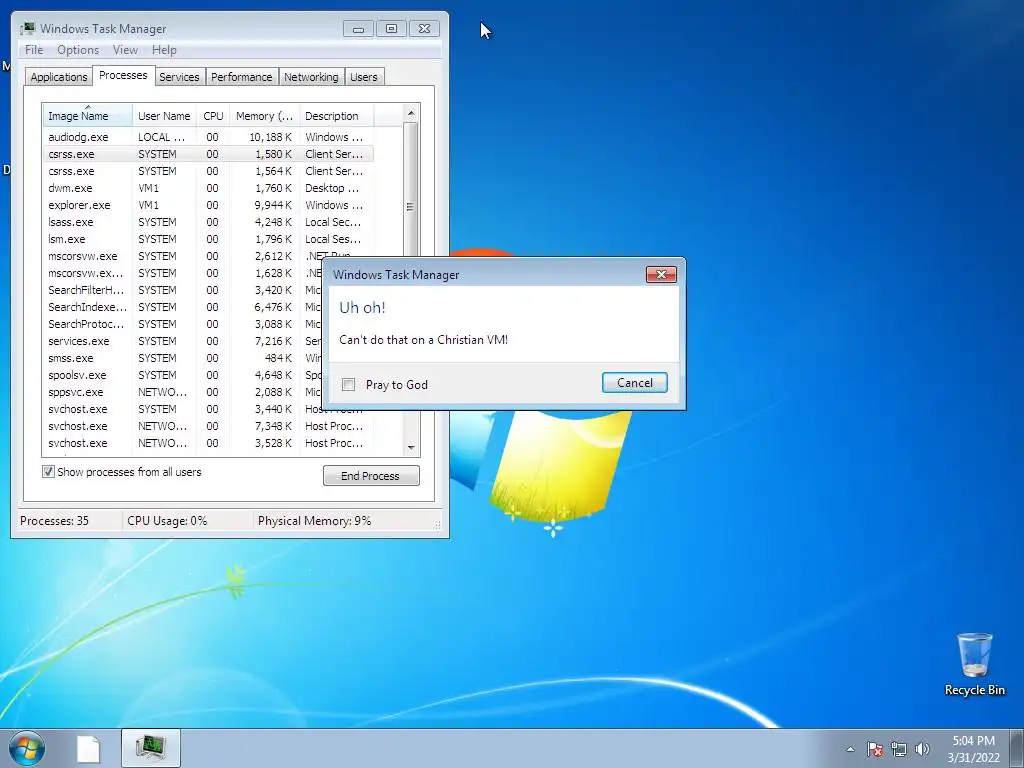Click Physical Memory: 9% status entry
1024x768 pixels.
(315, 521)
